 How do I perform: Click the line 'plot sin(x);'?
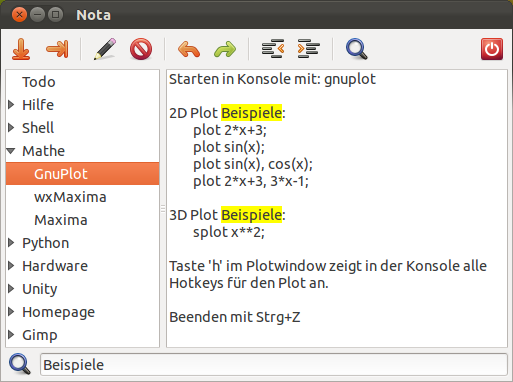click(x=229, y=147)
